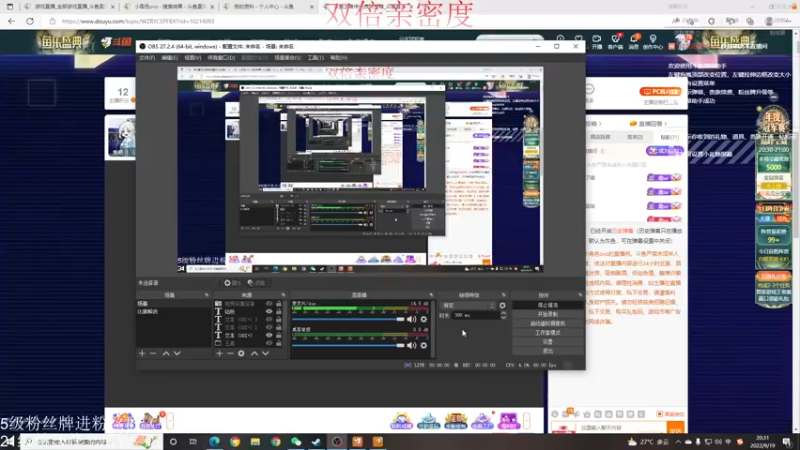800x450 pixels.
Task: Open scene transition properties gear
Action: [503, 305]
